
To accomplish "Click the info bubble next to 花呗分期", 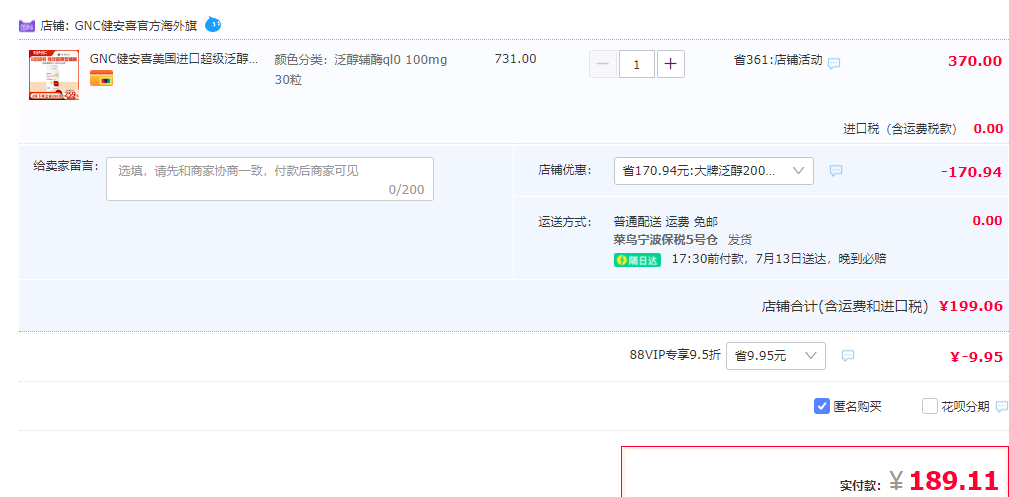I will (1001, 407).
